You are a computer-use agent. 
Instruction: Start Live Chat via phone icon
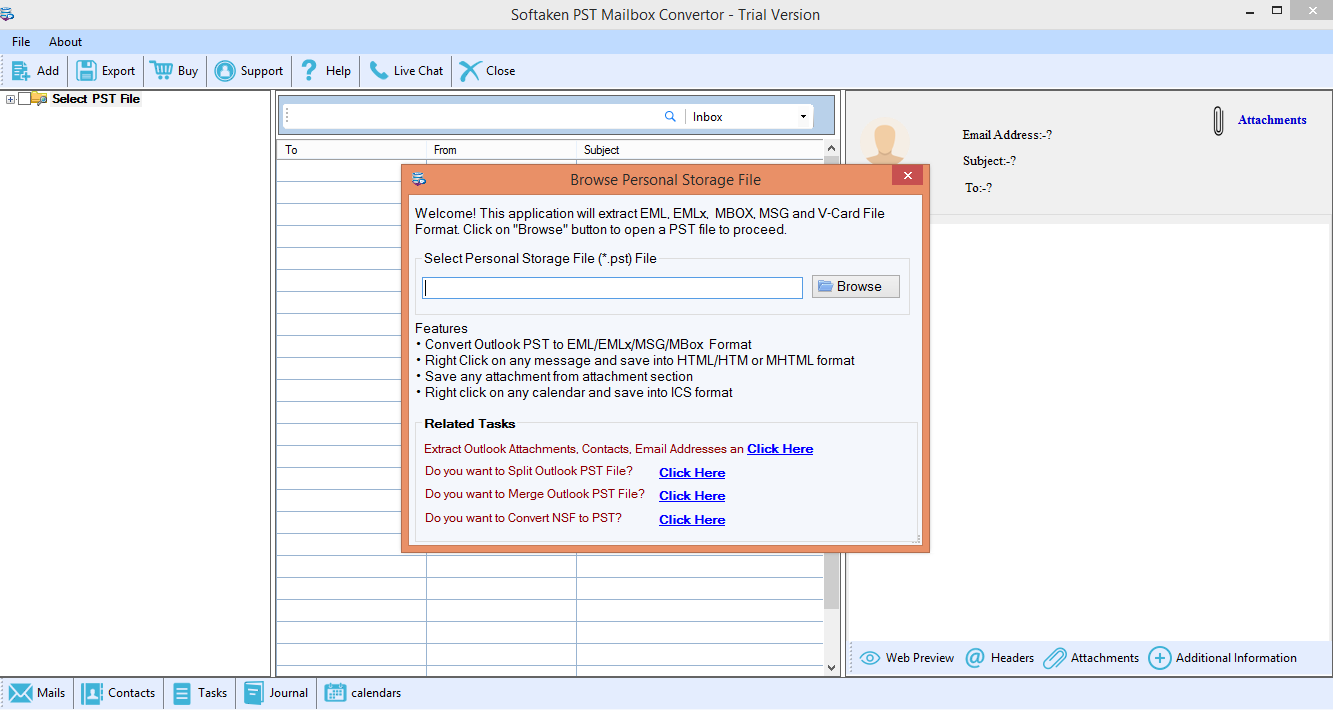pos(378,71)
